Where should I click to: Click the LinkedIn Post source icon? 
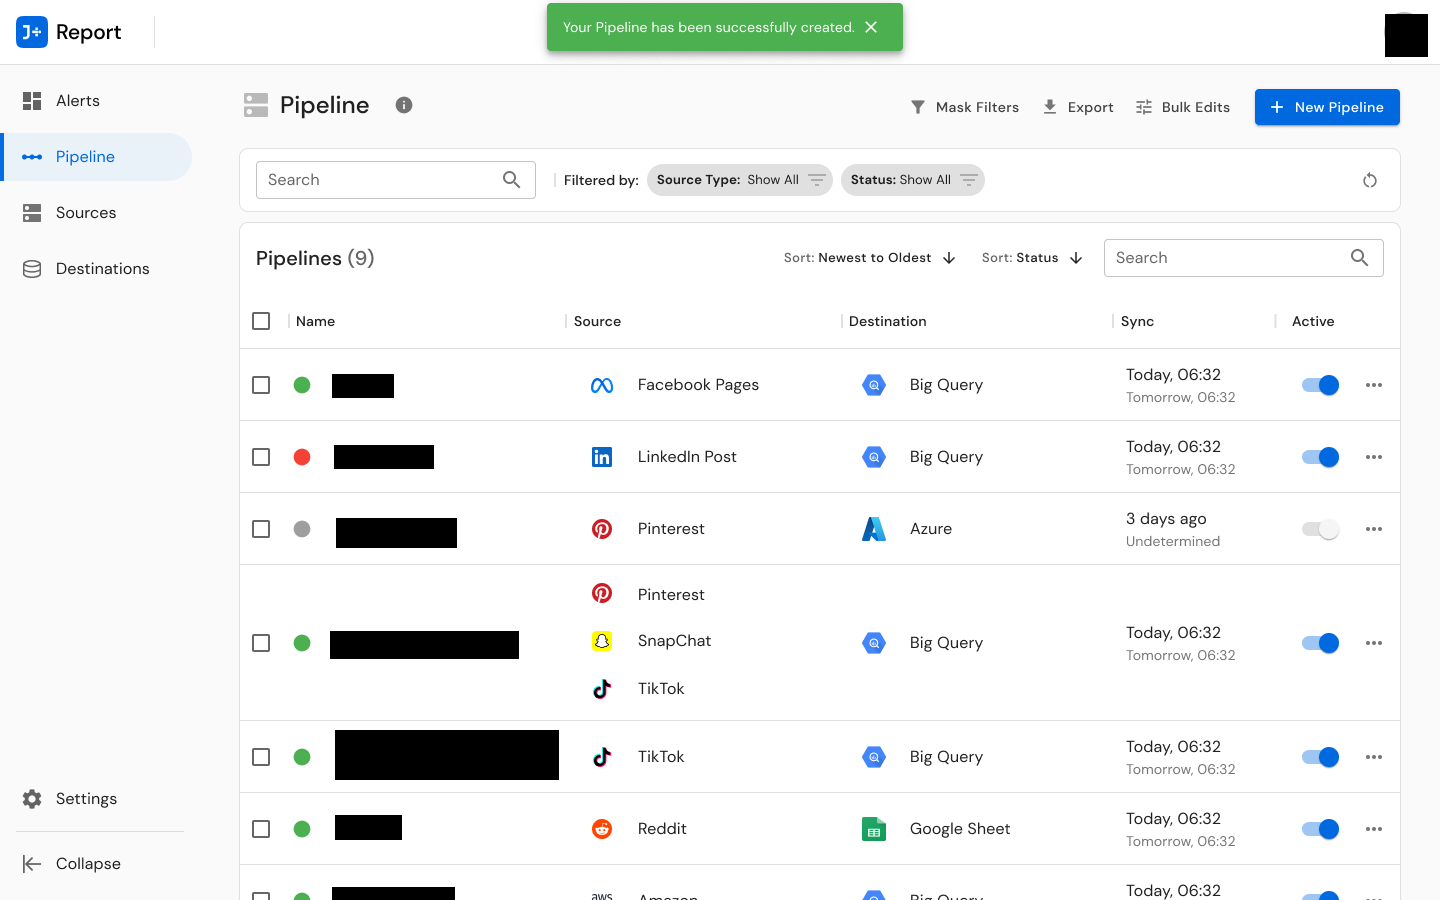point(603,456)
